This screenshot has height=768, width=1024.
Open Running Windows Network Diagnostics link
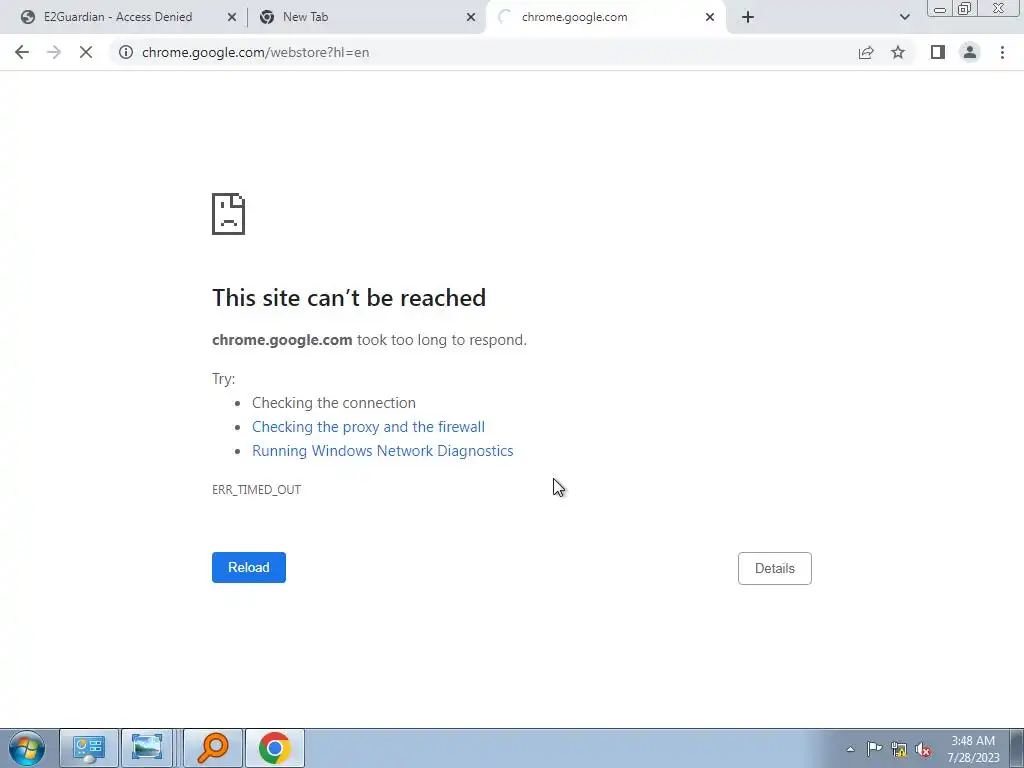(x=383, y=451)
